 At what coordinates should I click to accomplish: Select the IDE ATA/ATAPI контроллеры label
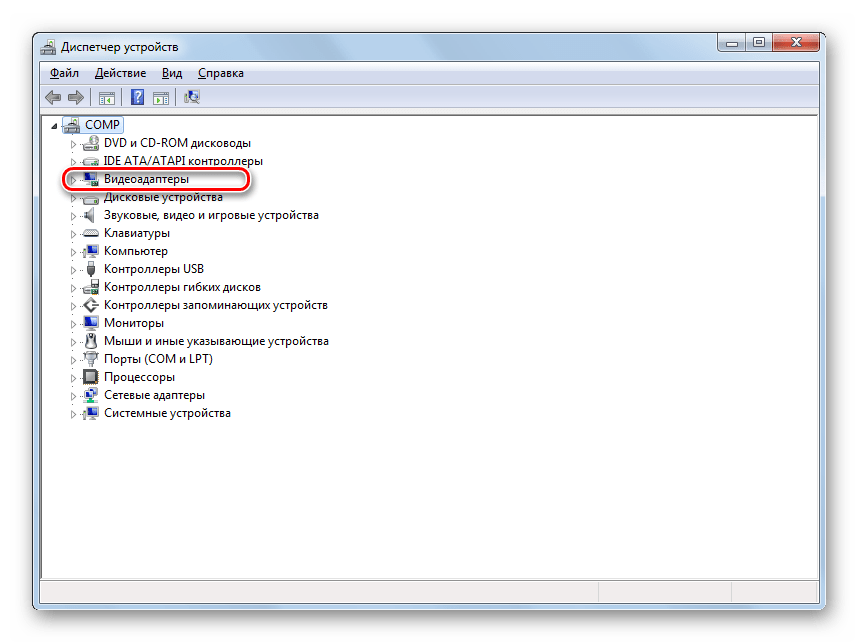pos(183,161)
